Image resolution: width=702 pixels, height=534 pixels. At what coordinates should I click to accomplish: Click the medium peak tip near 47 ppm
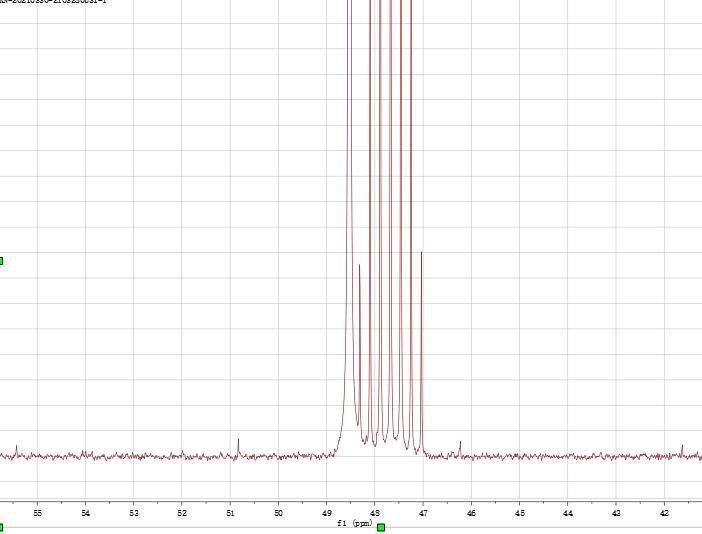point(421,253)
